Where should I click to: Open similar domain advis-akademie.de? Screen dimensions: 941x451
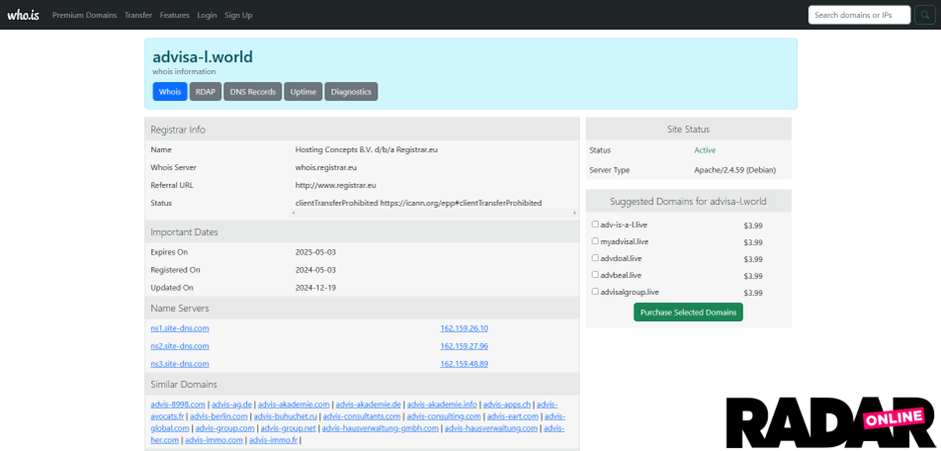368,404
